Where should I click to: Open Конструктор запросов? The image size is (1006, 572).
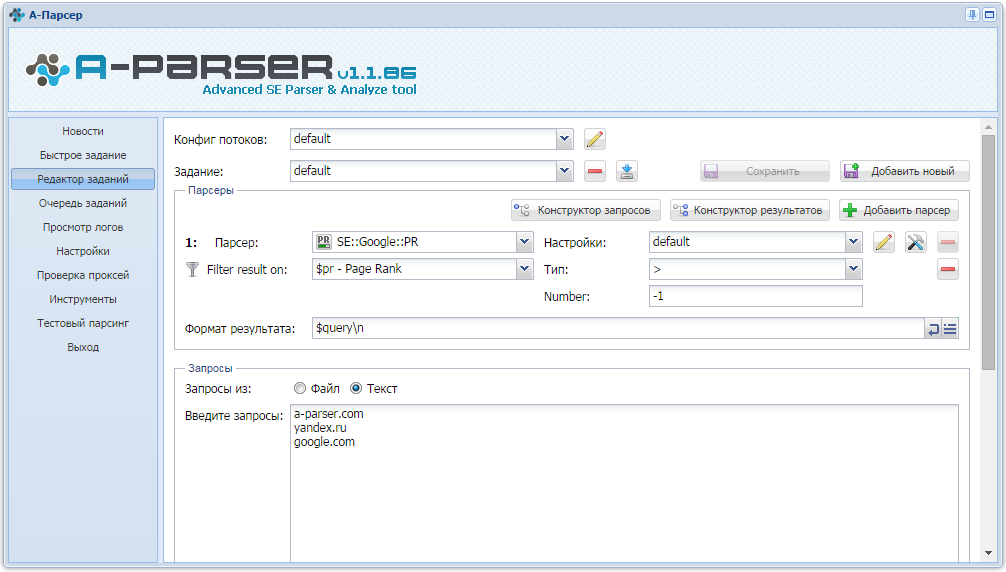(586, 210)
